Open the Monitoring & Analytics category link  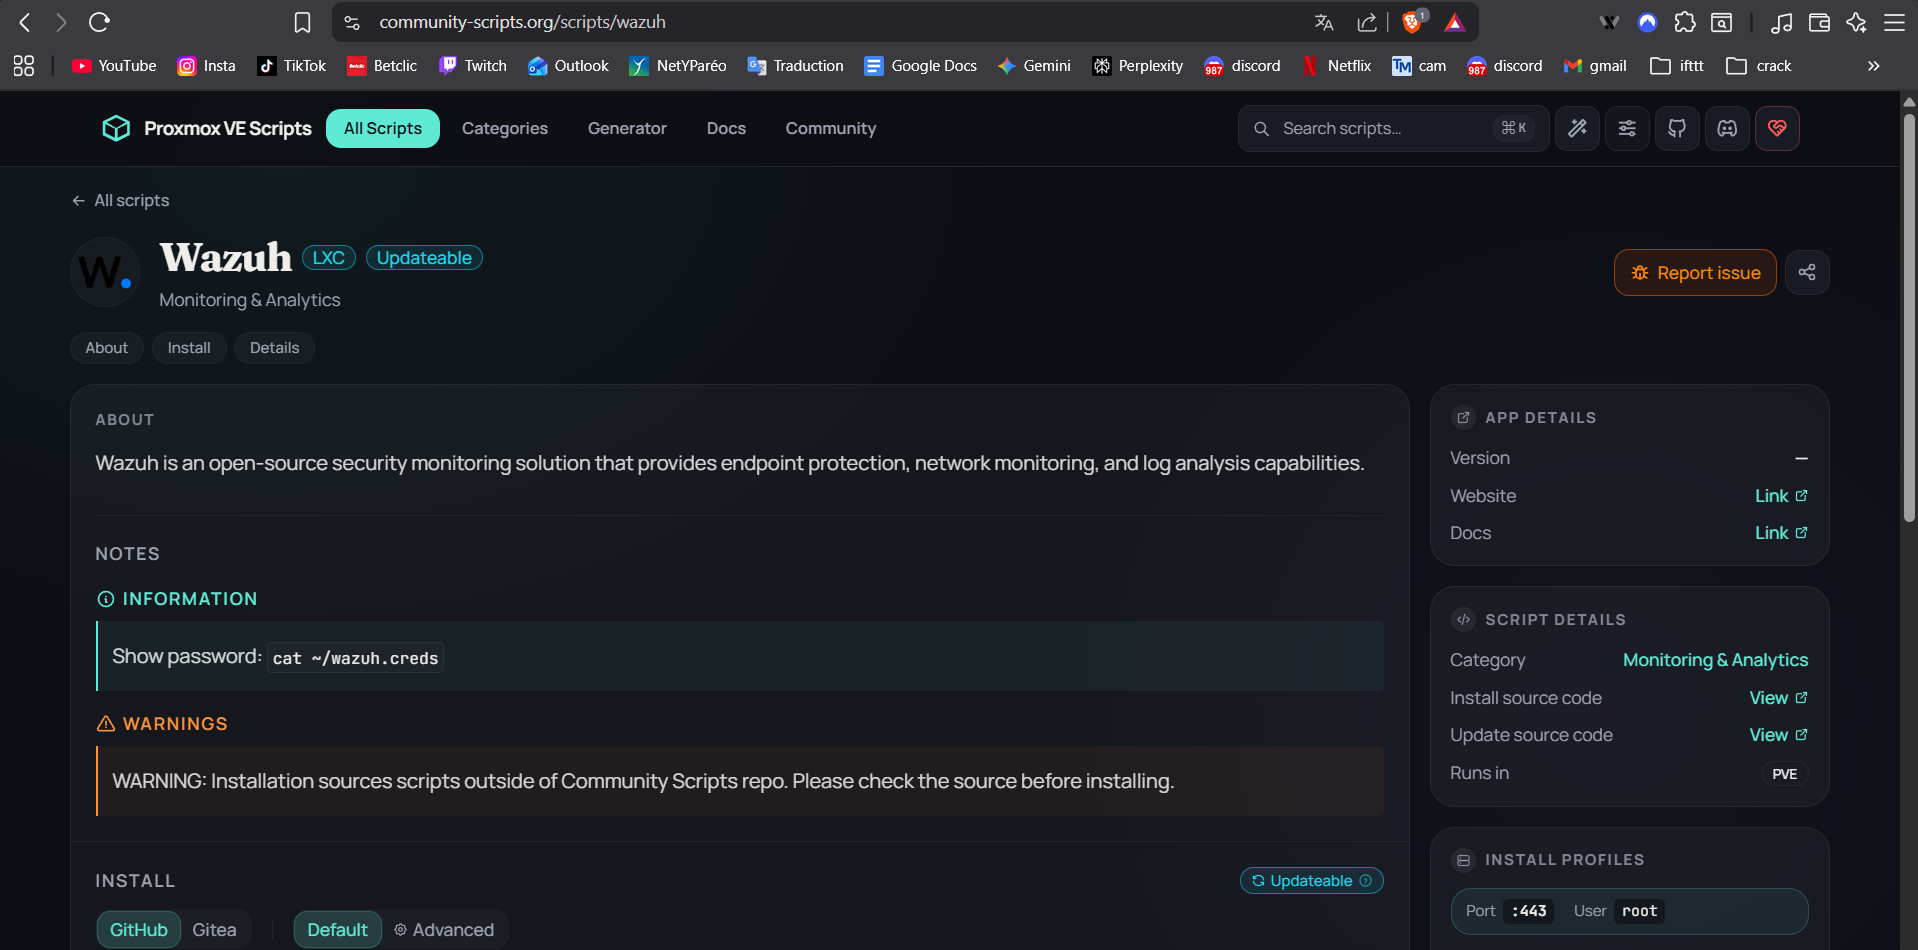[1715, 660]
